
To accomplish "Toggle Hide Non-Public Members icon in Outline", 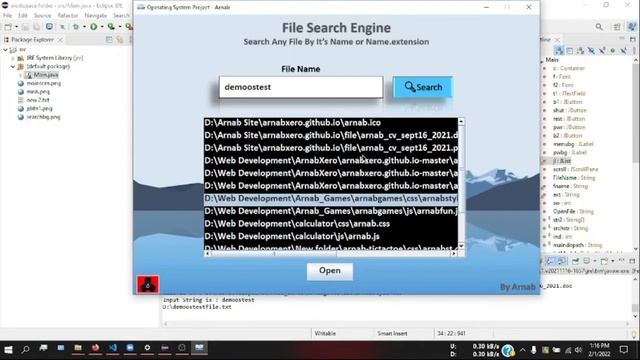I will coord(613,51).
